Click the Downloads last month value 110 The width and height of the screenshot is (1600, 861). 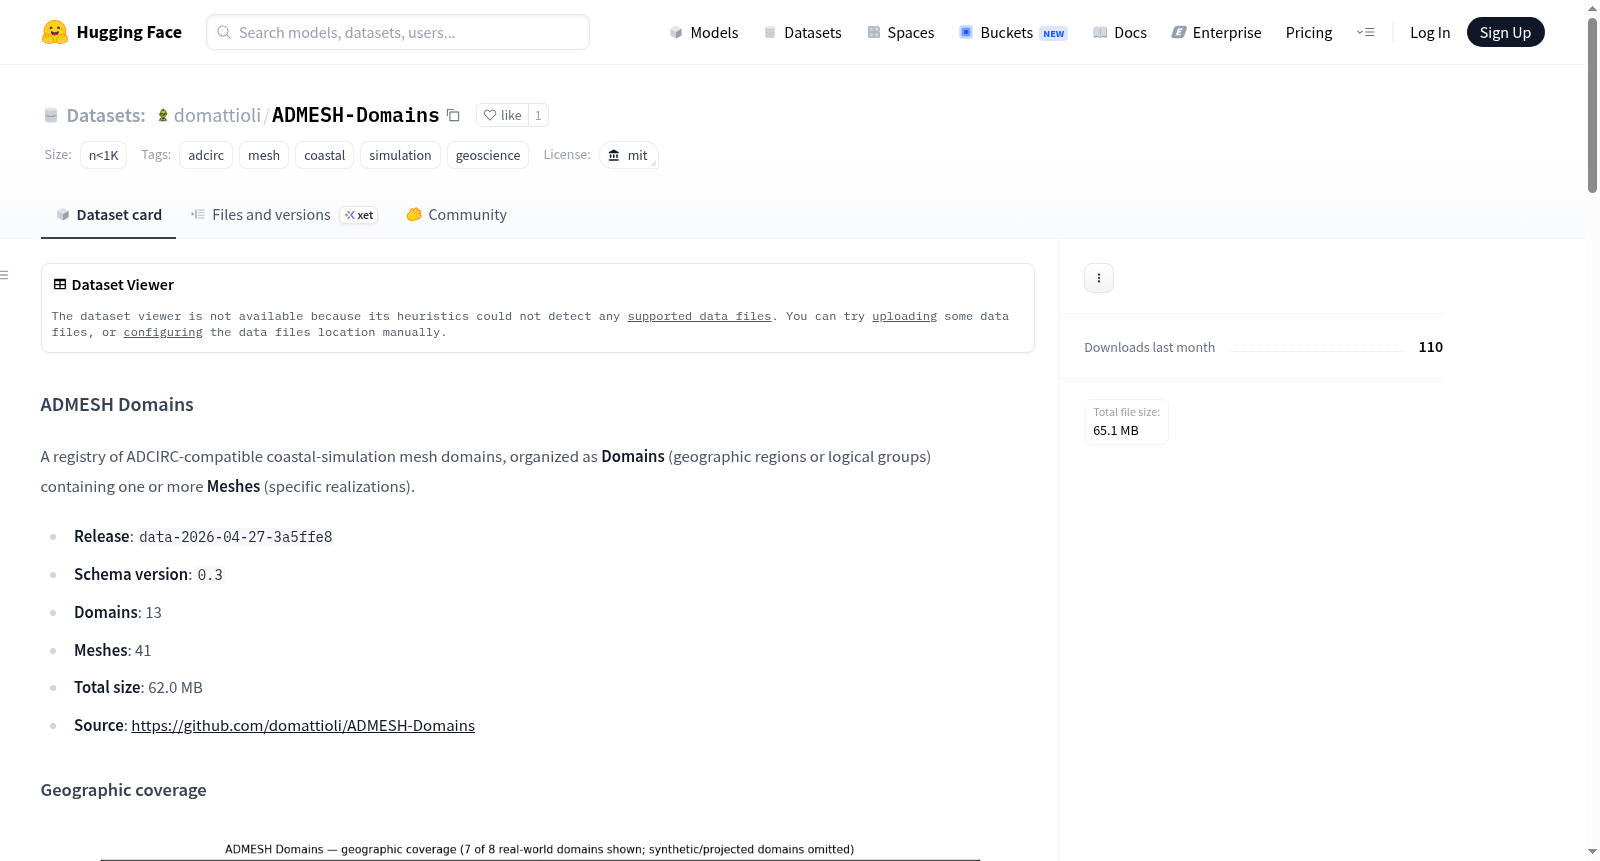[1430, 347]
